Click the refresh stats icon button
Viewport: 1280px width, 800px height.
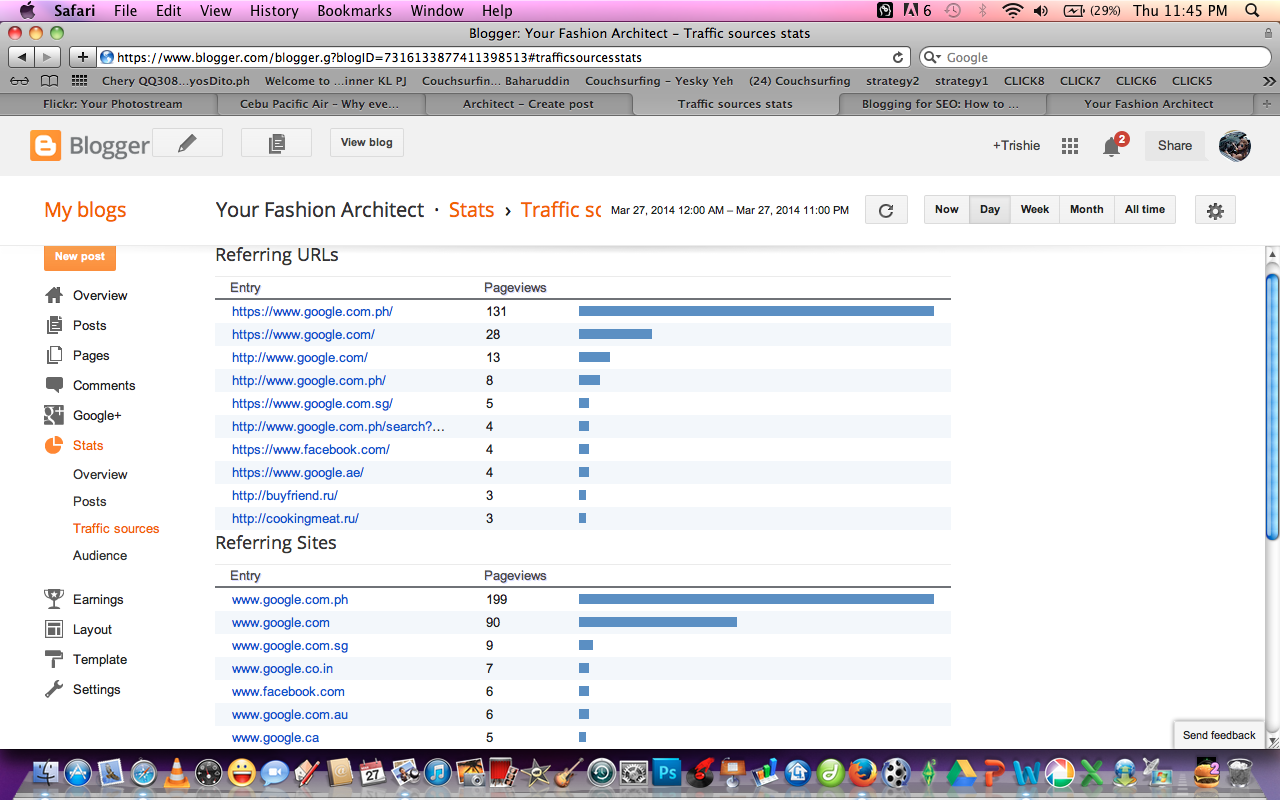point(885,210)
